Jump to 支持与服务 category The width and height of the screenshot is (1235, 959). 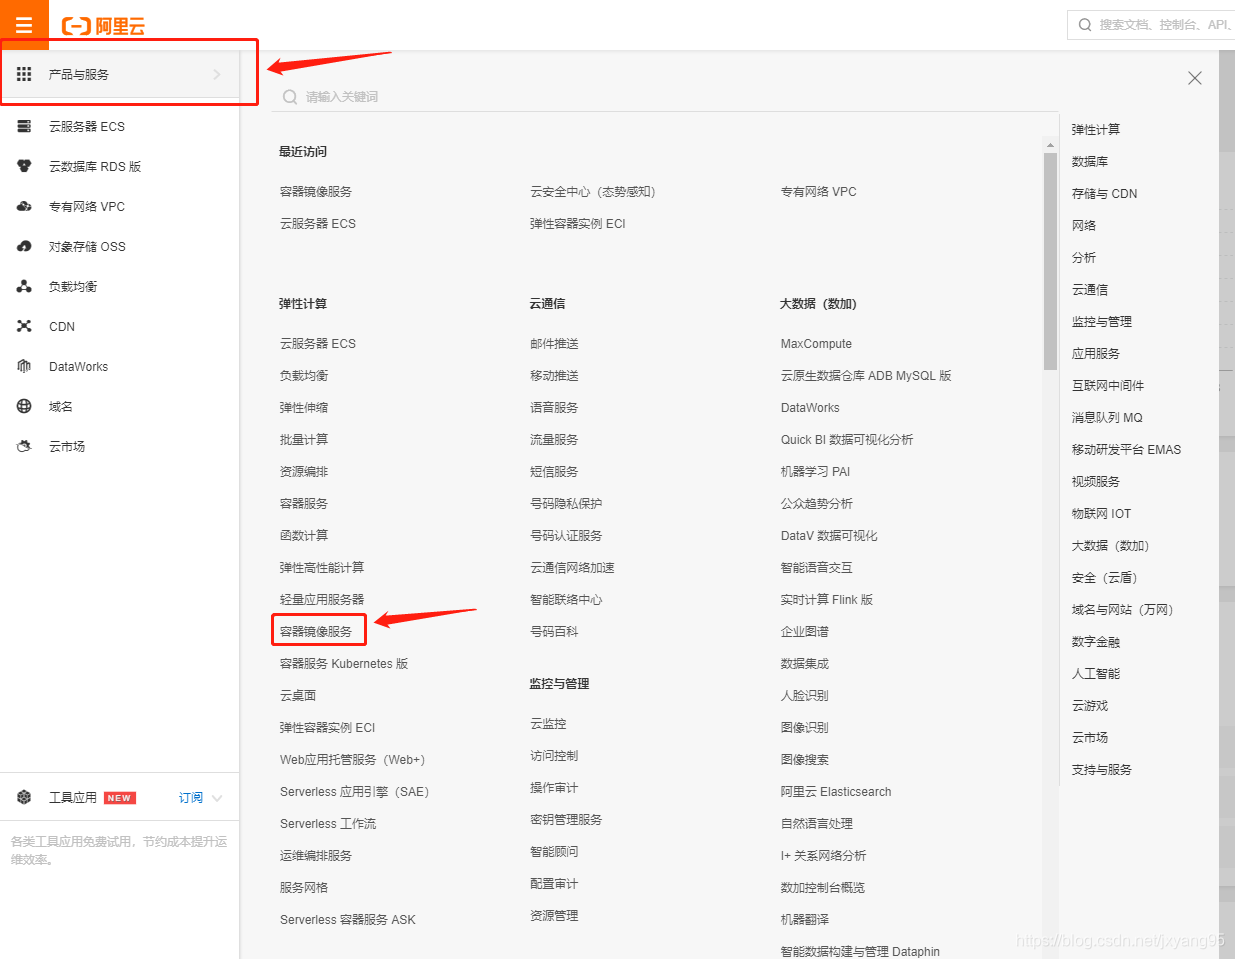tap(1102, 770)
